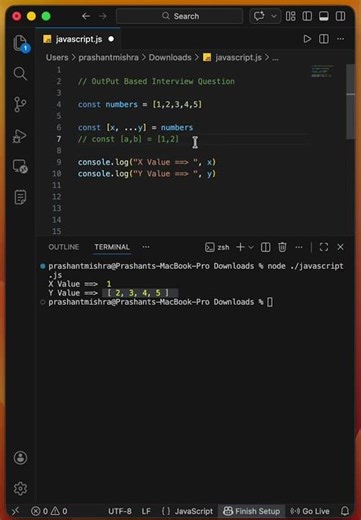Kill terminal with trash icon

(282, 247)
